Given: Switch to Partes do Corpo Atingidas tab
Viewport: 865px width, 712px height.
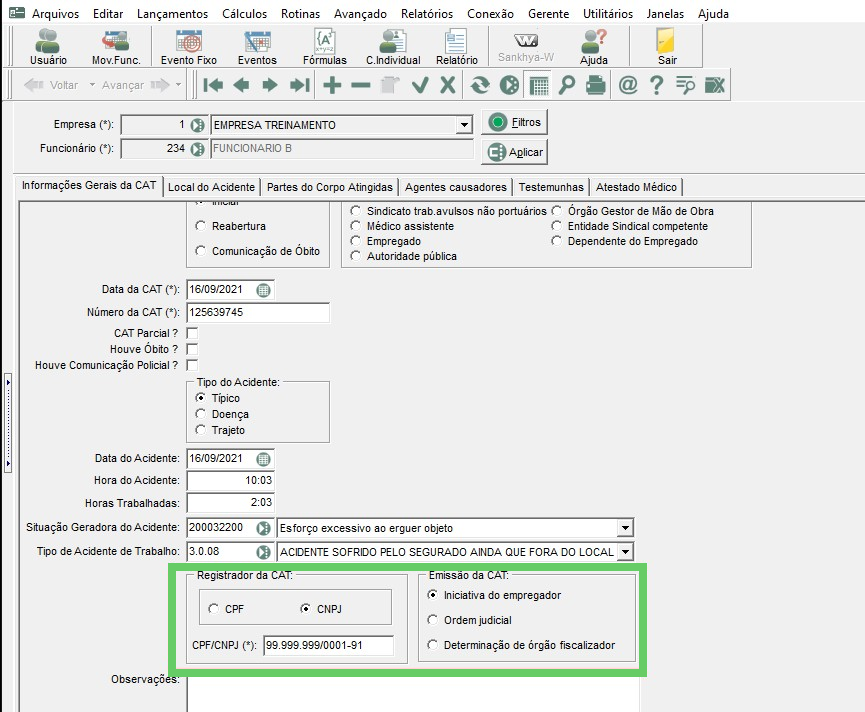Looking at the screenshot, I should pyautogui.click(x=329, y=187).
